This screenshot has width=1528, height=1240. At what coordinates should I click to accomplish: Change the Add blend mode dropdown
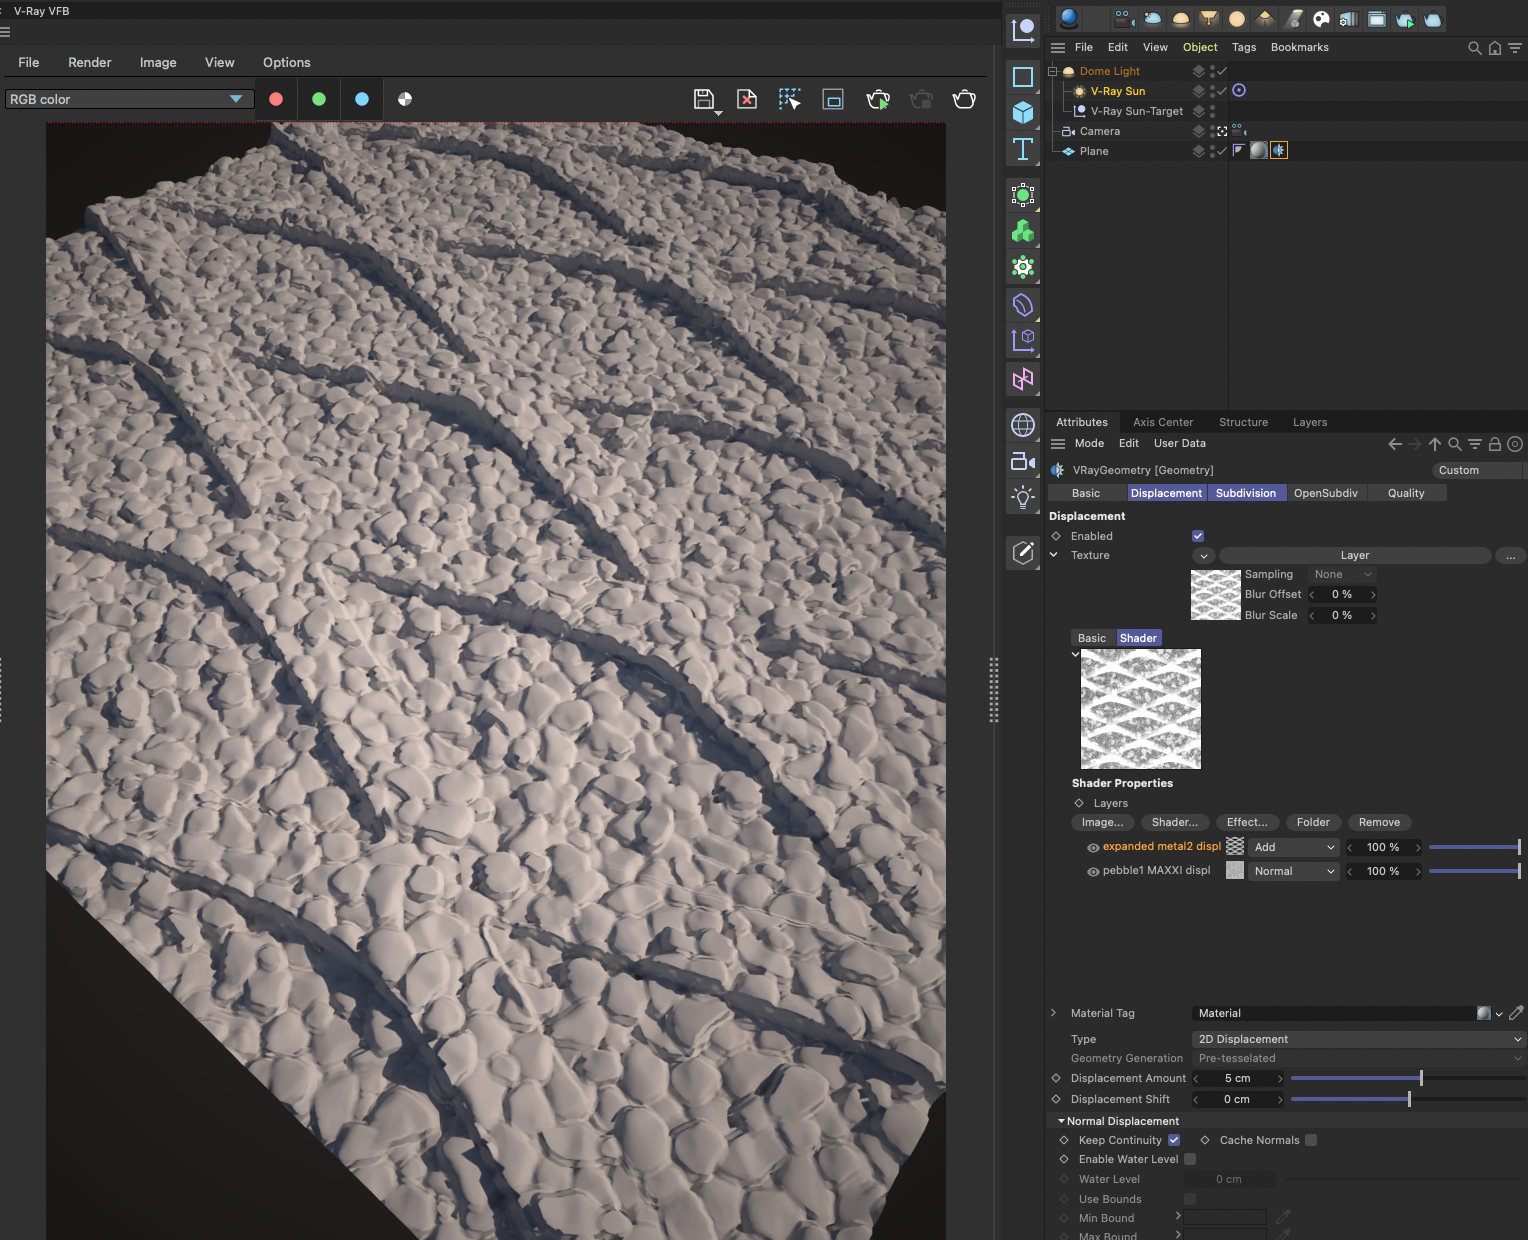click(1294, 847)
